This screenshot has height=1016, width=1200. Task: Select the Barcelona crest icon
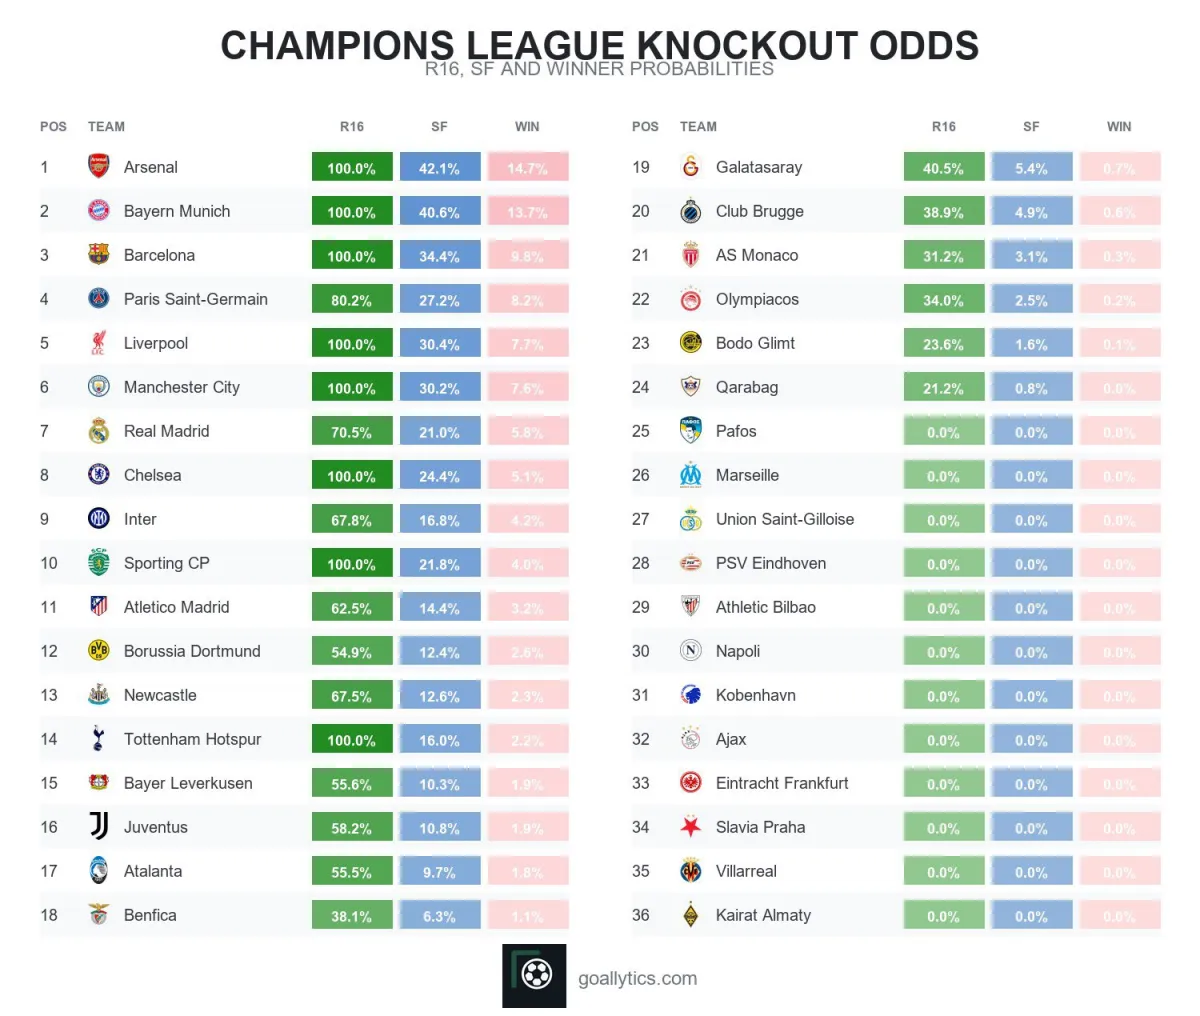(98, 255)
